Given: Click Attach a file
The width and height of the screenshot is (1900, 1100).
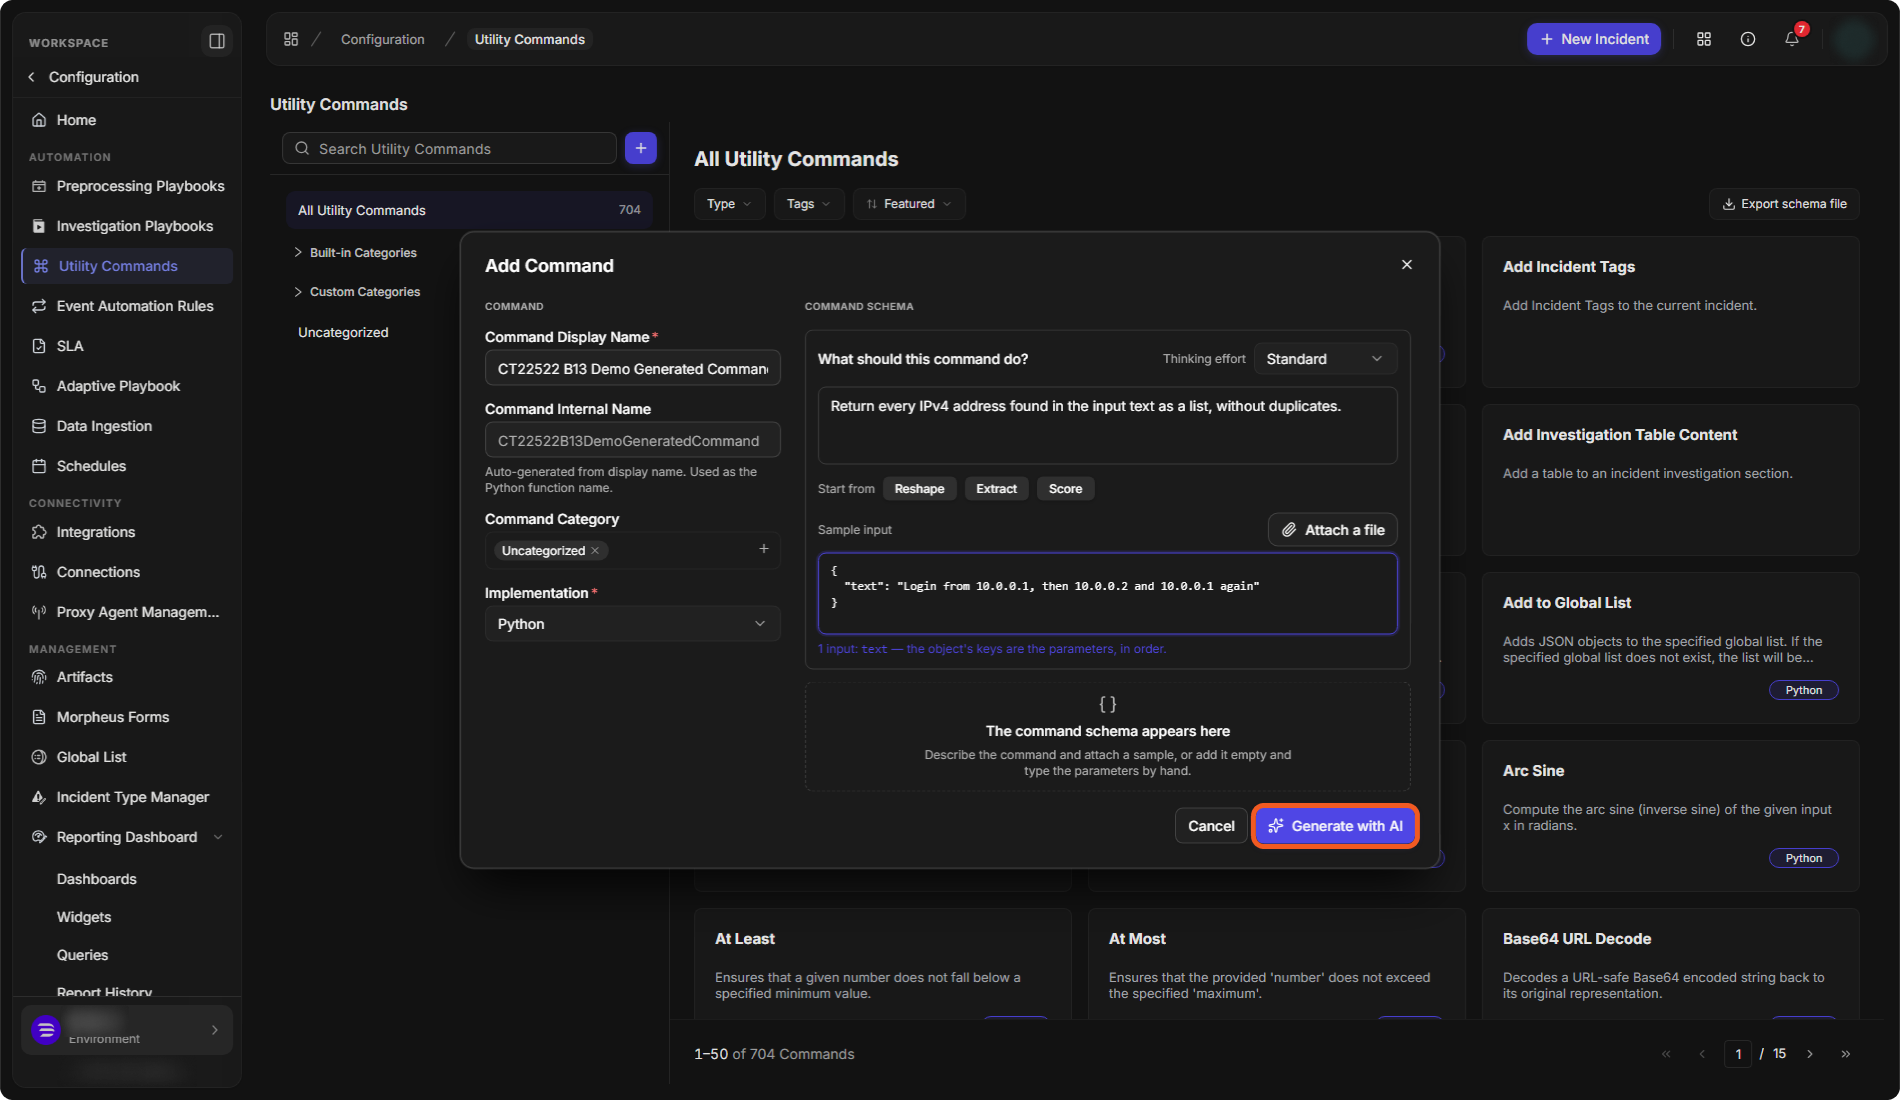Looking at the screenshot, I should (x=1333, y=530).
